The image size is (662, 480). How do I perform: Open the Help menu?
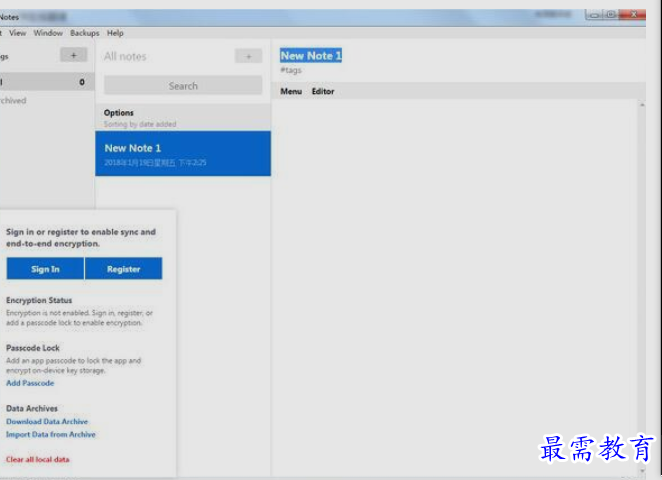click(115, 33)
